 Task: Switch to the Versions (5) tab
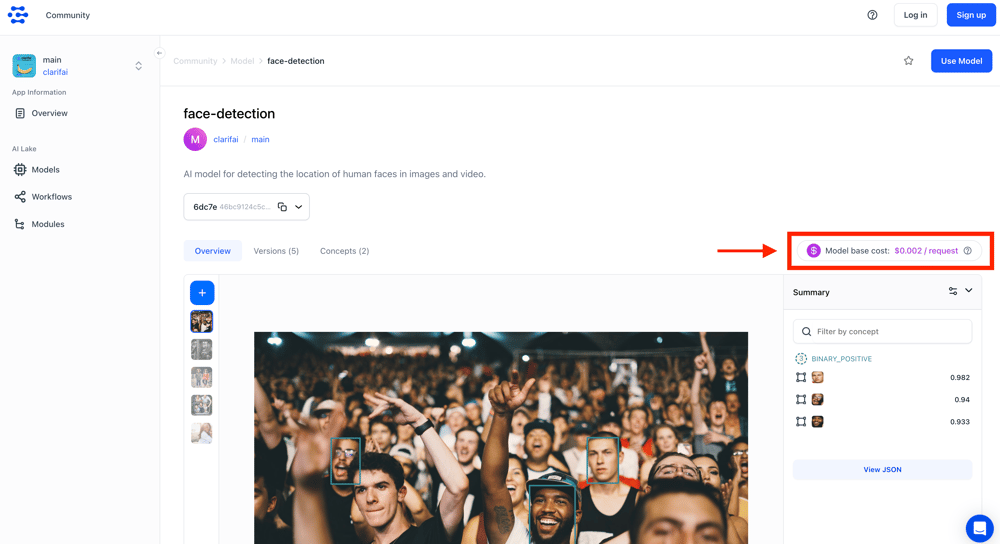(x=276, y=251)
